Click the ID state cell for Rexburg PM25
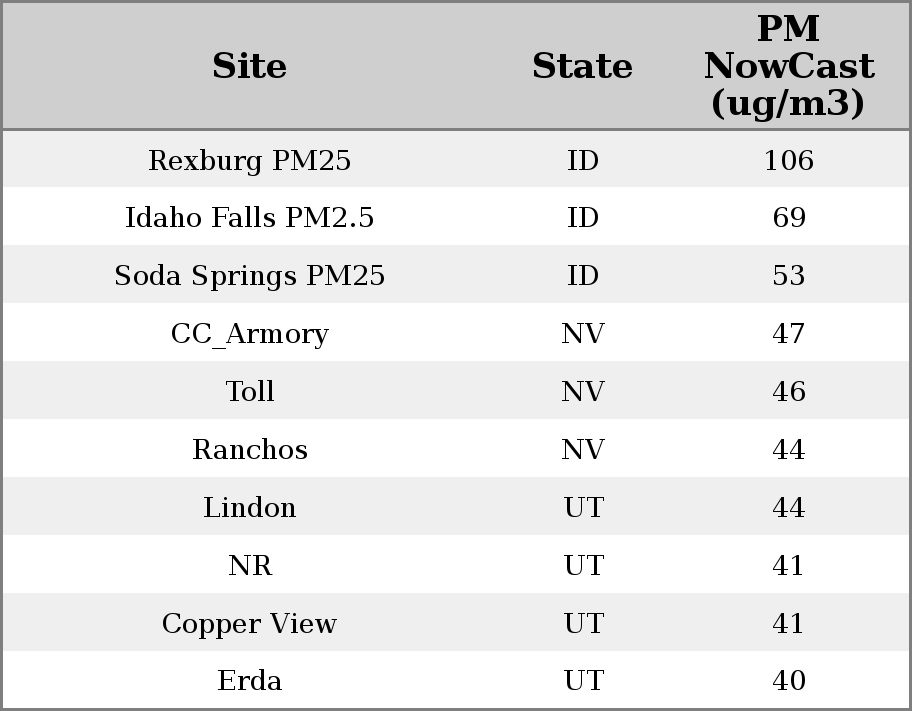Screen dimensions: 912x711 point(582,161)
